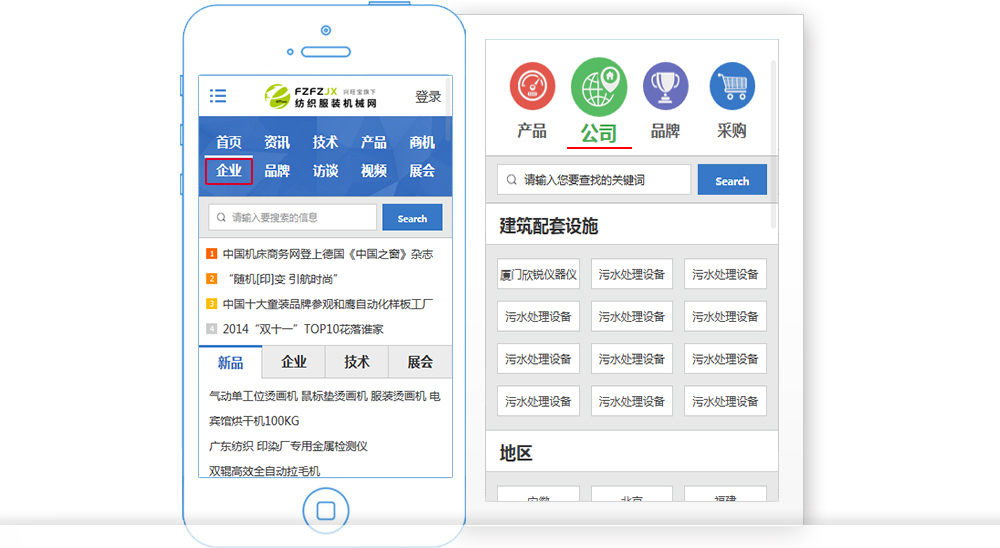Click the 登录 login link

(428, 97)
